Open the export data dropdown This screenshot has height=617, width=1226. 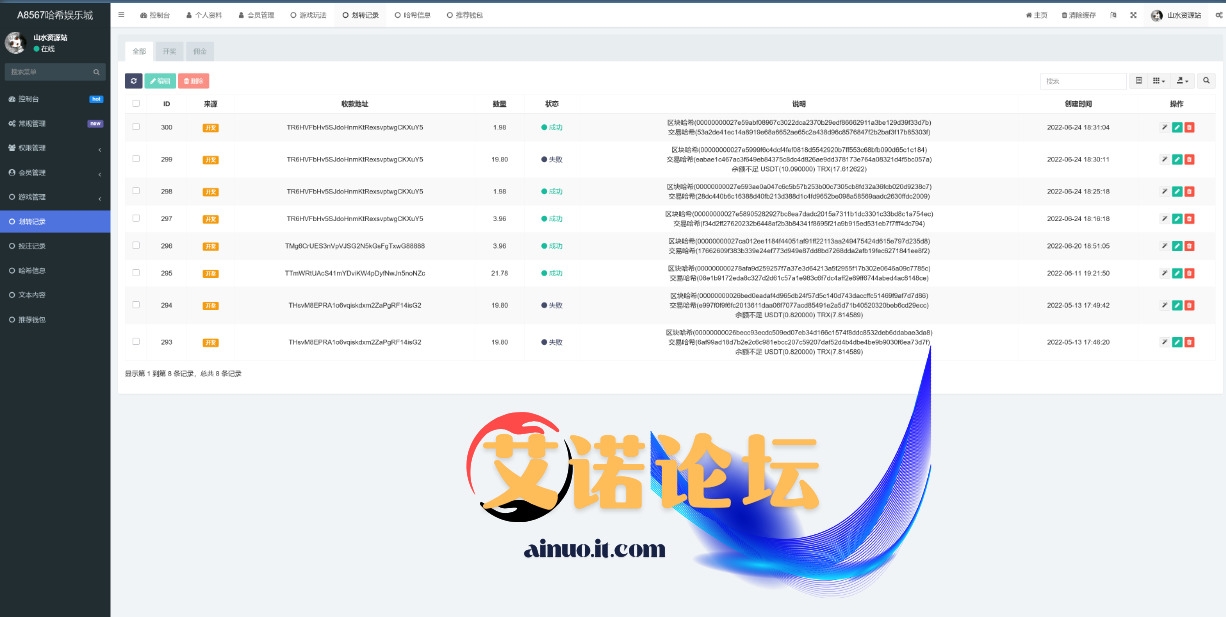point(1182,81)
